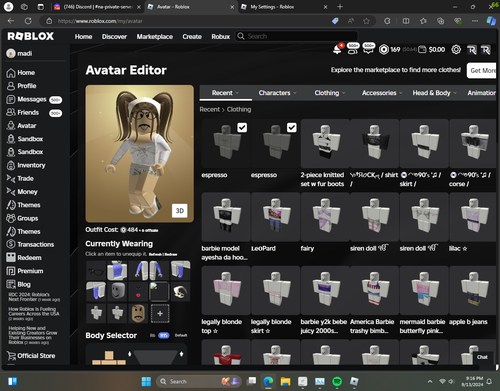Open the Spotify icon in the taskbar
The width and height of the screenshot is (500, 391).
point(337,381)
